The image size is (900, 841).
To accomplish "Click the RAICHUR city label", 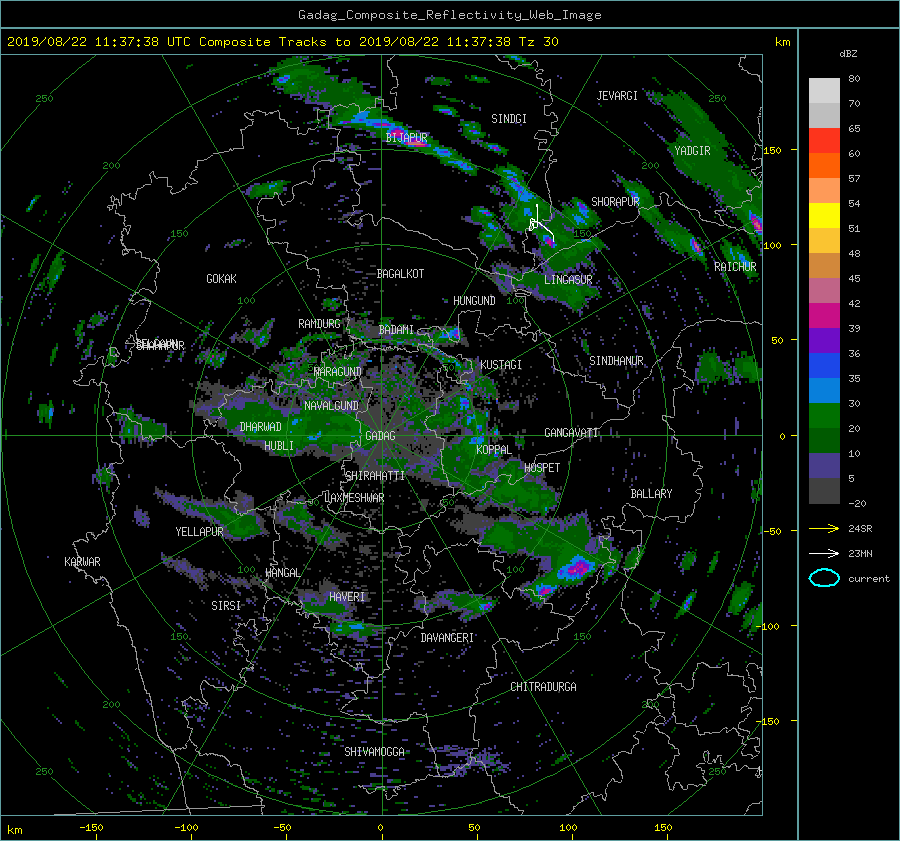I will pos(735,267).
